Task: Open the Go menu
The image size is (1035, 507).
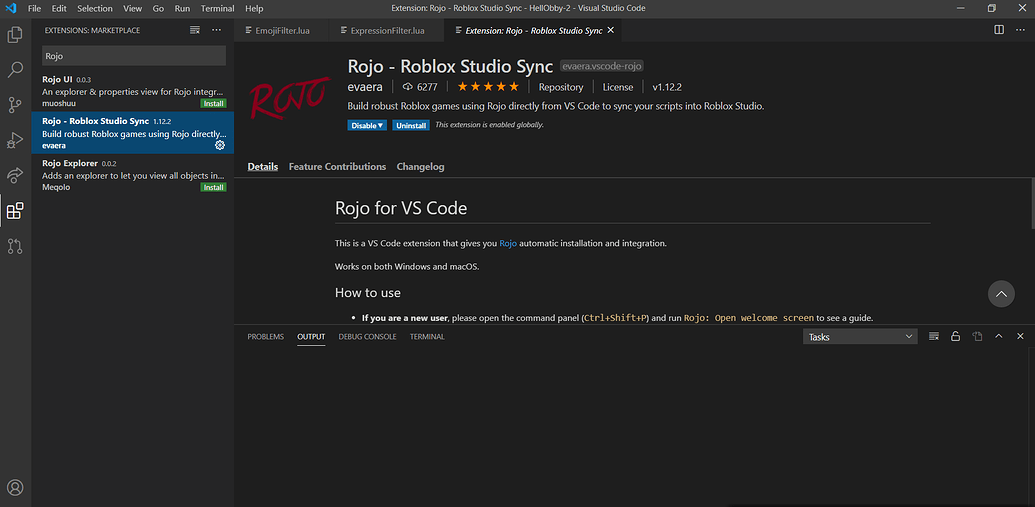Action: pyautogui.click(x=158, y=9)
